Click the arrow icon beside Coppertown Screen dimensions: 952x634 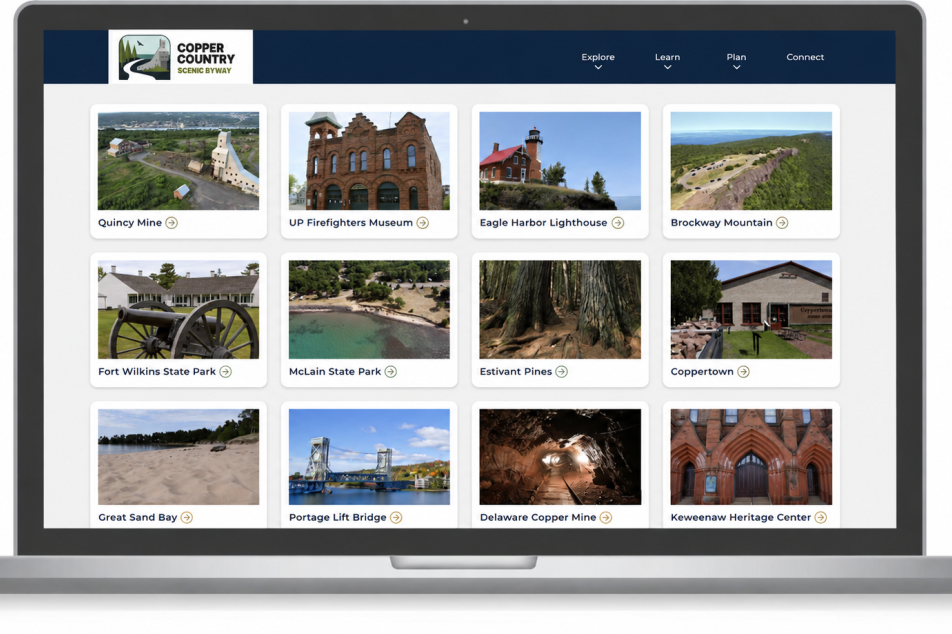pos(743,372)
